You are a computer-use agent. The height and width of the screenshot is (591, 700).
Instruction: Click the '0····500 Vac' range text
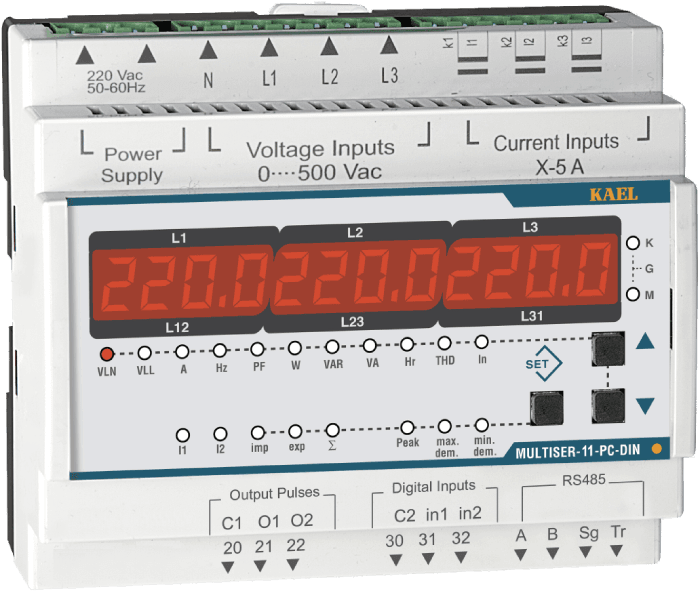click(x=320, y=172)
